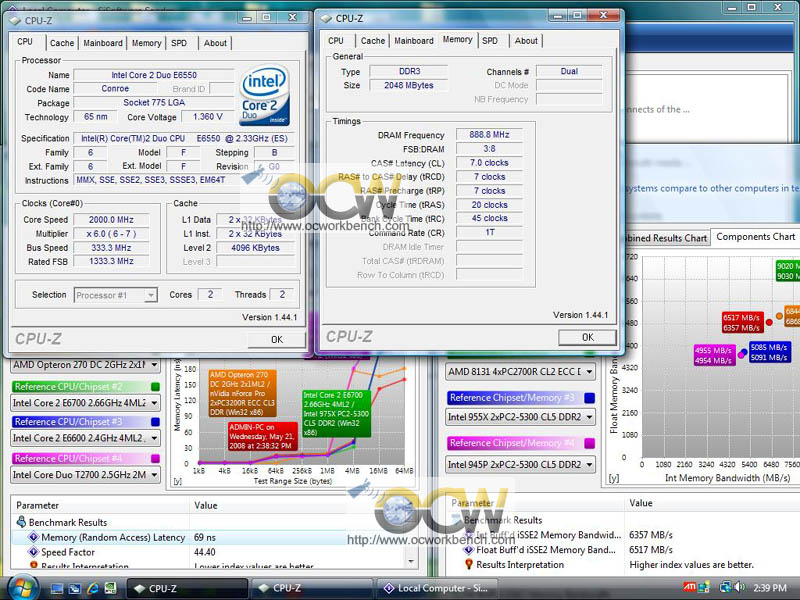Open the ATI icon in the system tray
Image resolution: width=800 pixels, height=600 pixels.
click(x=689, y=587)
